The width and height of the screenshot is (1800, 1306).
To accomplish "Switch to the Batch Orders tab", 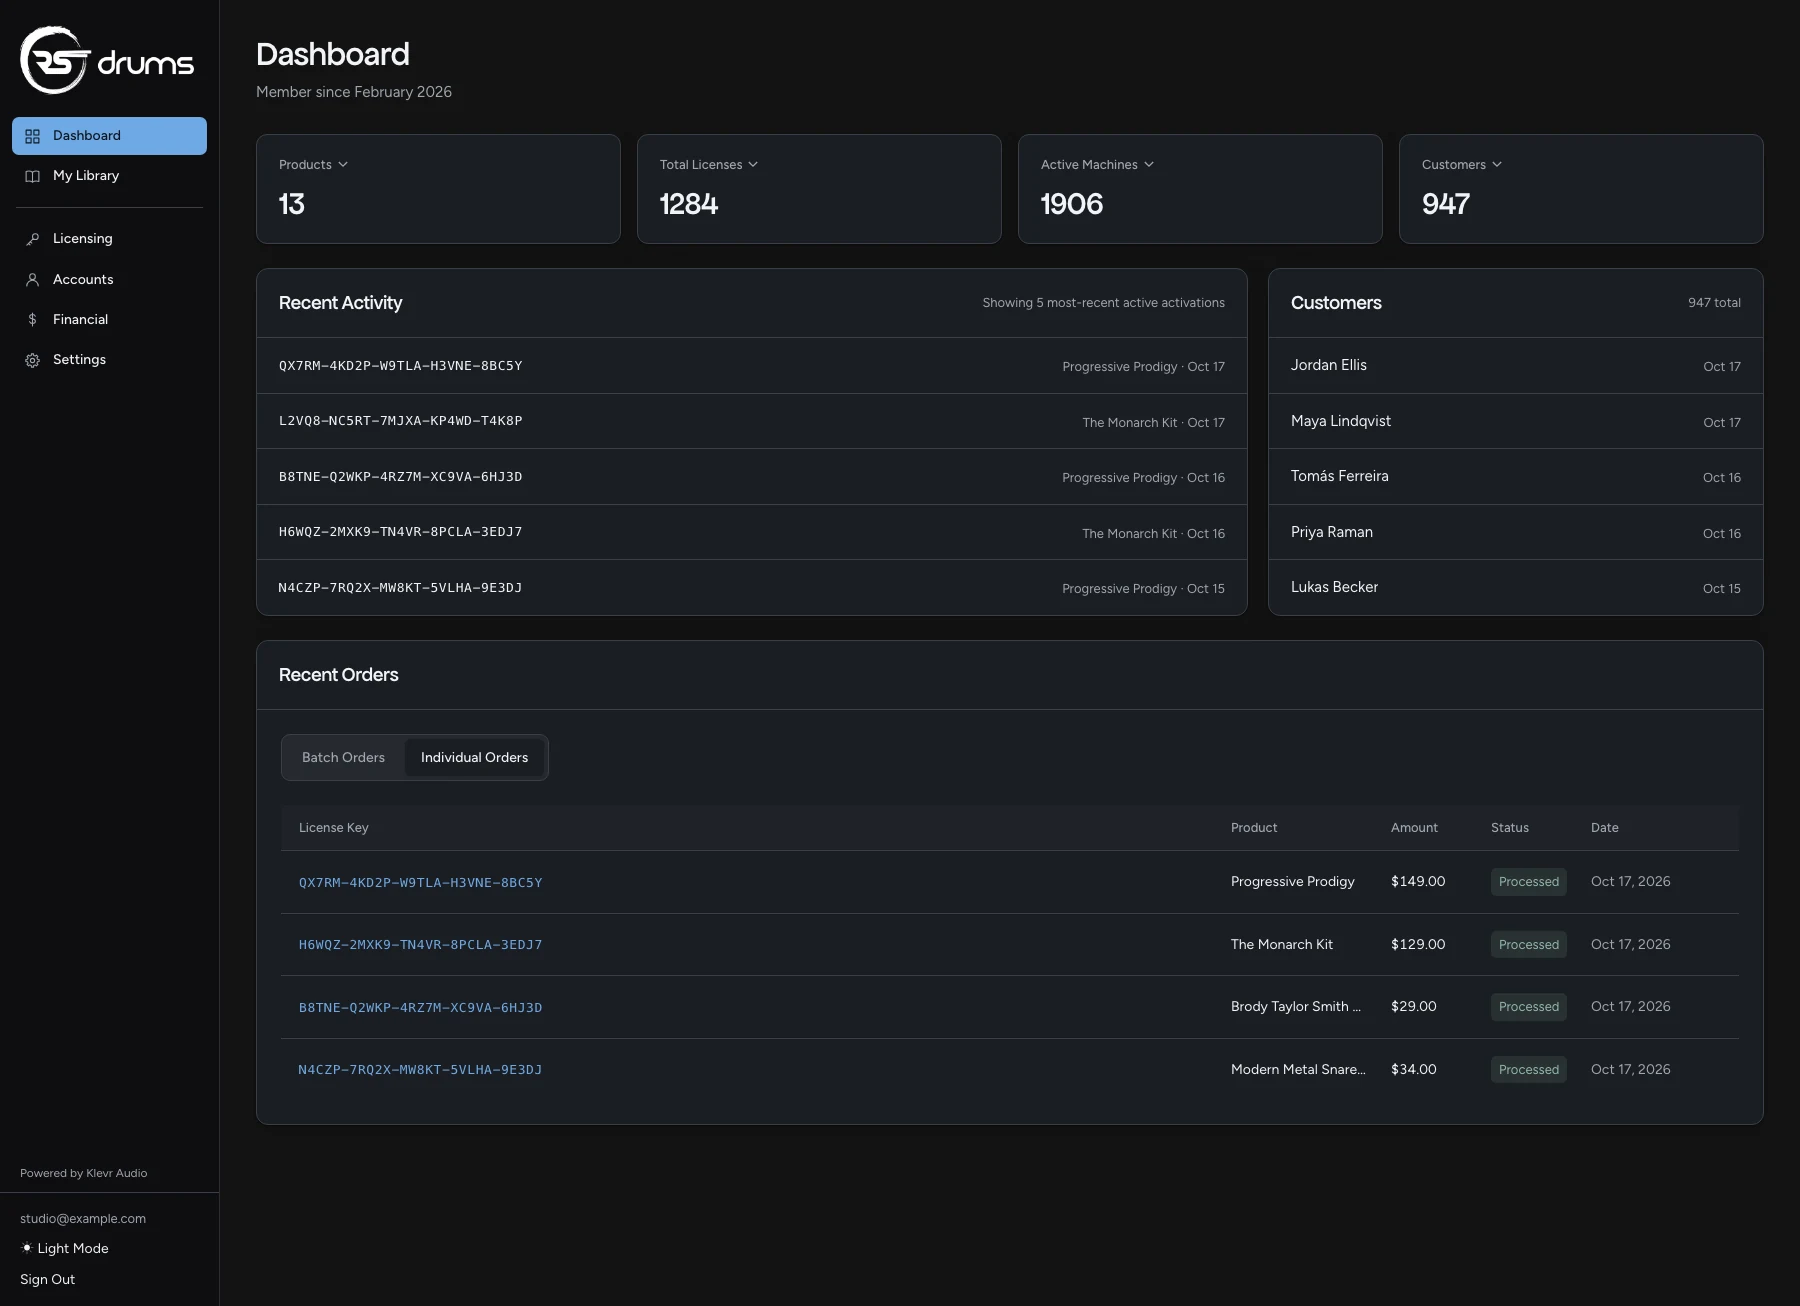I will 343,757.
